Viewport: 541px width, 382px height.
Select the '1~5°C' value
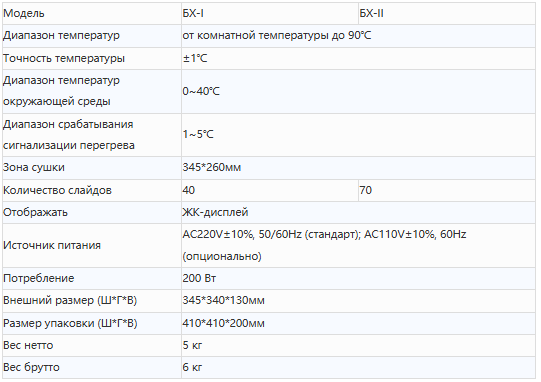pyautogui.click(x=198, y=134)
